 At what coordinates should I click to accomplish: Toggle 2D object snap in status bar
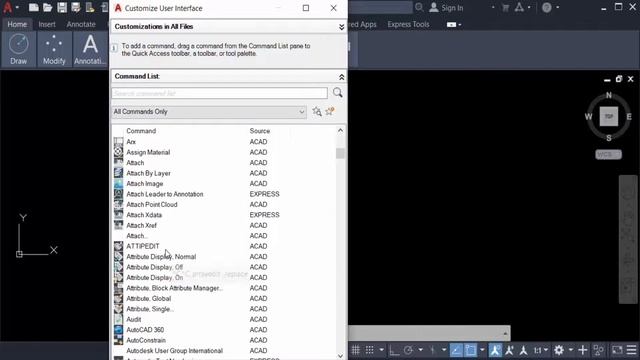[470, 350]
